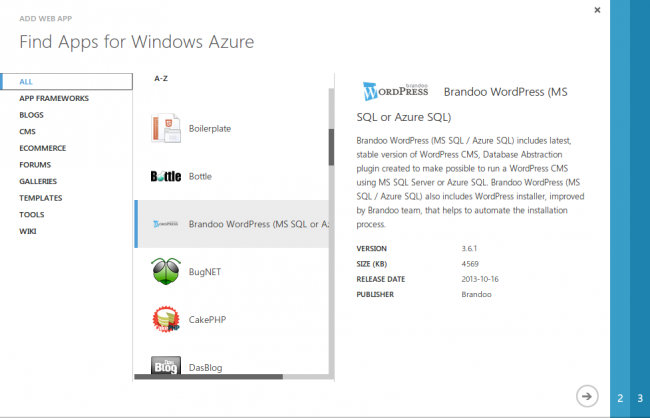Select Brandoo WordPress (MS SQL) list entry

[x=232, y=224]
